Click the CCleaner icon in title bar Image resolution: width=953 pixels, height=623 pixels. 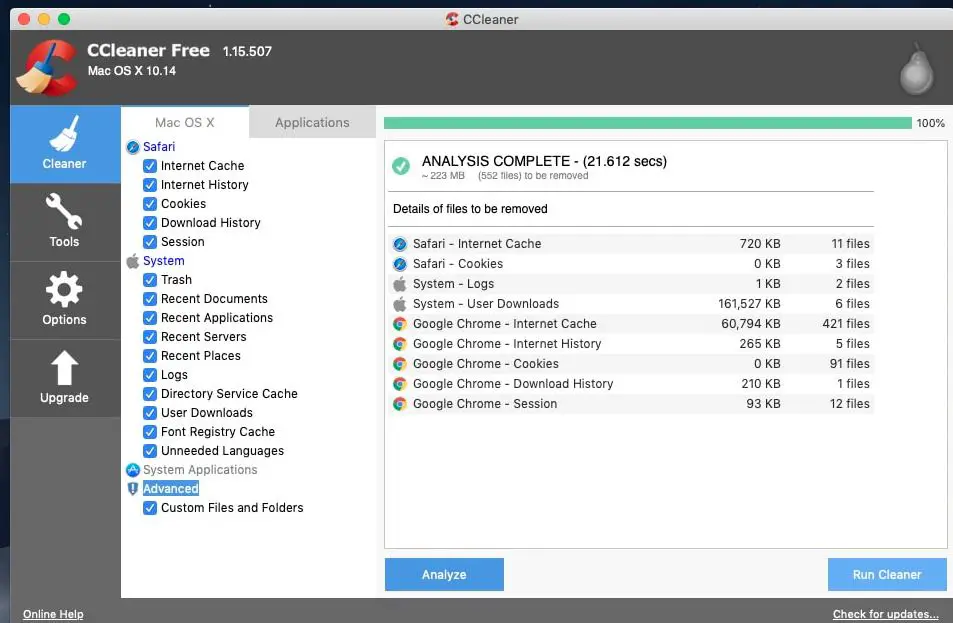tap(452, 19)
